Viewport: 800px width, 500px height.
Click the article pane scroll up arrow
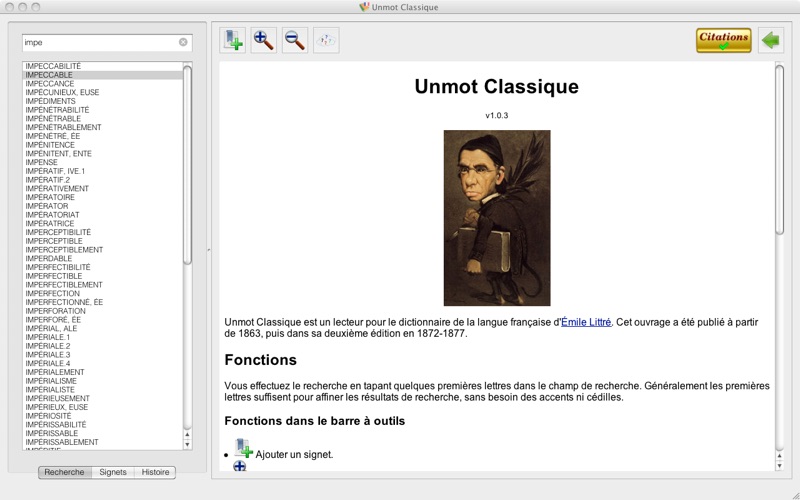click(779, 456)
